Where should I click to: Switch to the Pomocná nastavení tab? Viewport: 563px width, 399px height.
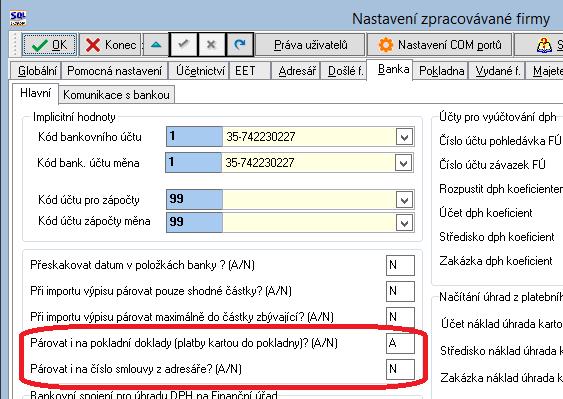(x=115, y=71)
